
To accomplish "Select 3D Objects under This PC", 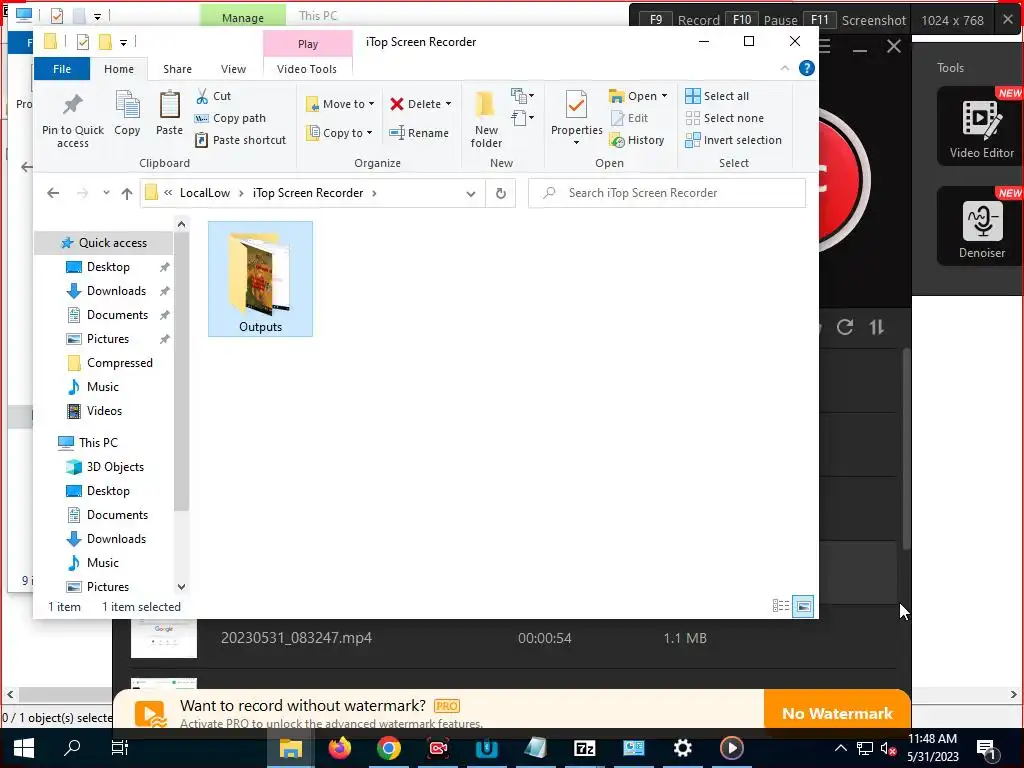I will coord(115,467).
